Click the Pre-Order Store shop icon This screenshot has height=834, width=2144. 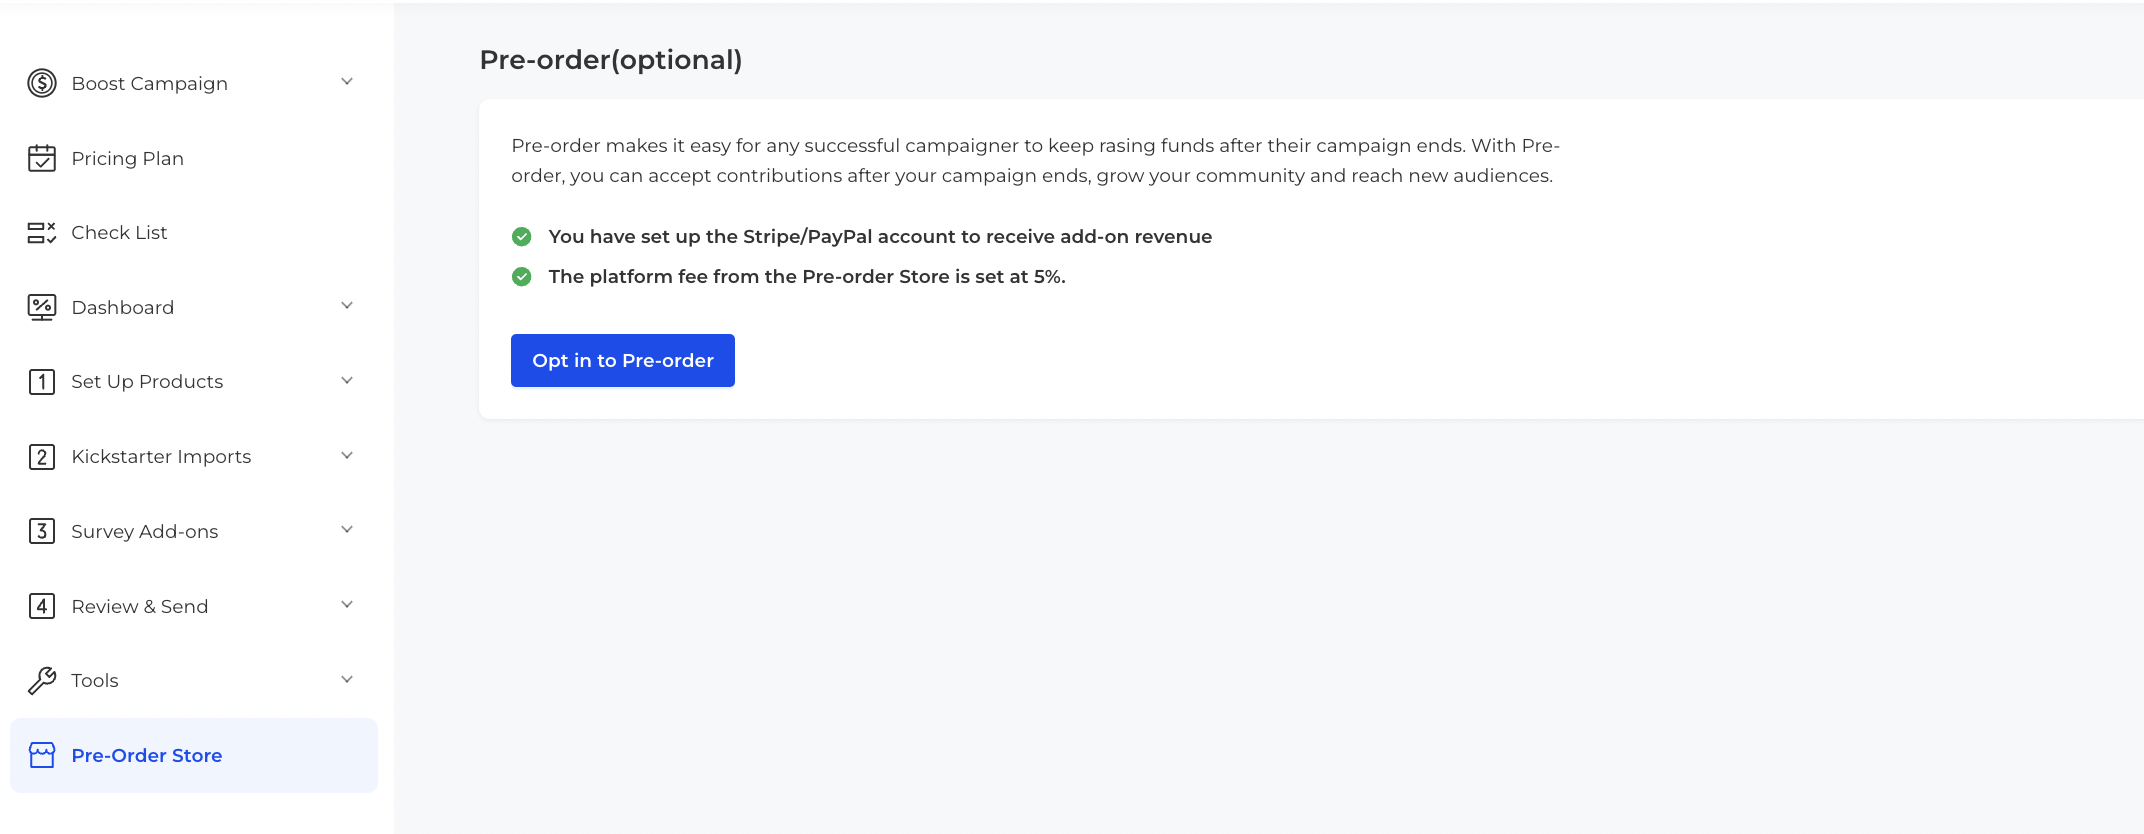click(42, 755)
